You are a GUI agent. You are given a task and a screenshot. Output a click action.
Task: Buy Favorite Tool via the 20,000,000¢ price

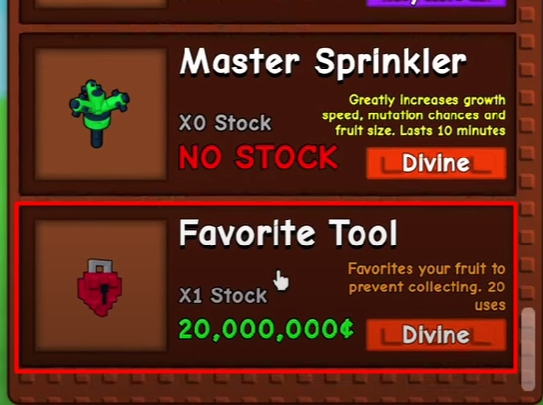(266, 330)
